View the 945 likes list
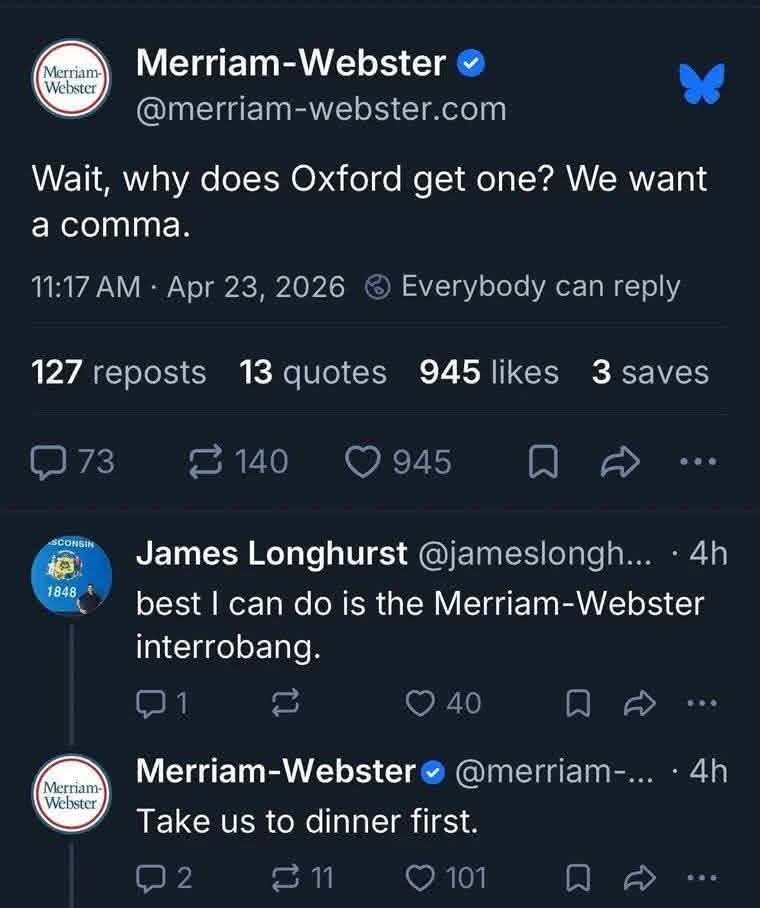 coord(489,372)
